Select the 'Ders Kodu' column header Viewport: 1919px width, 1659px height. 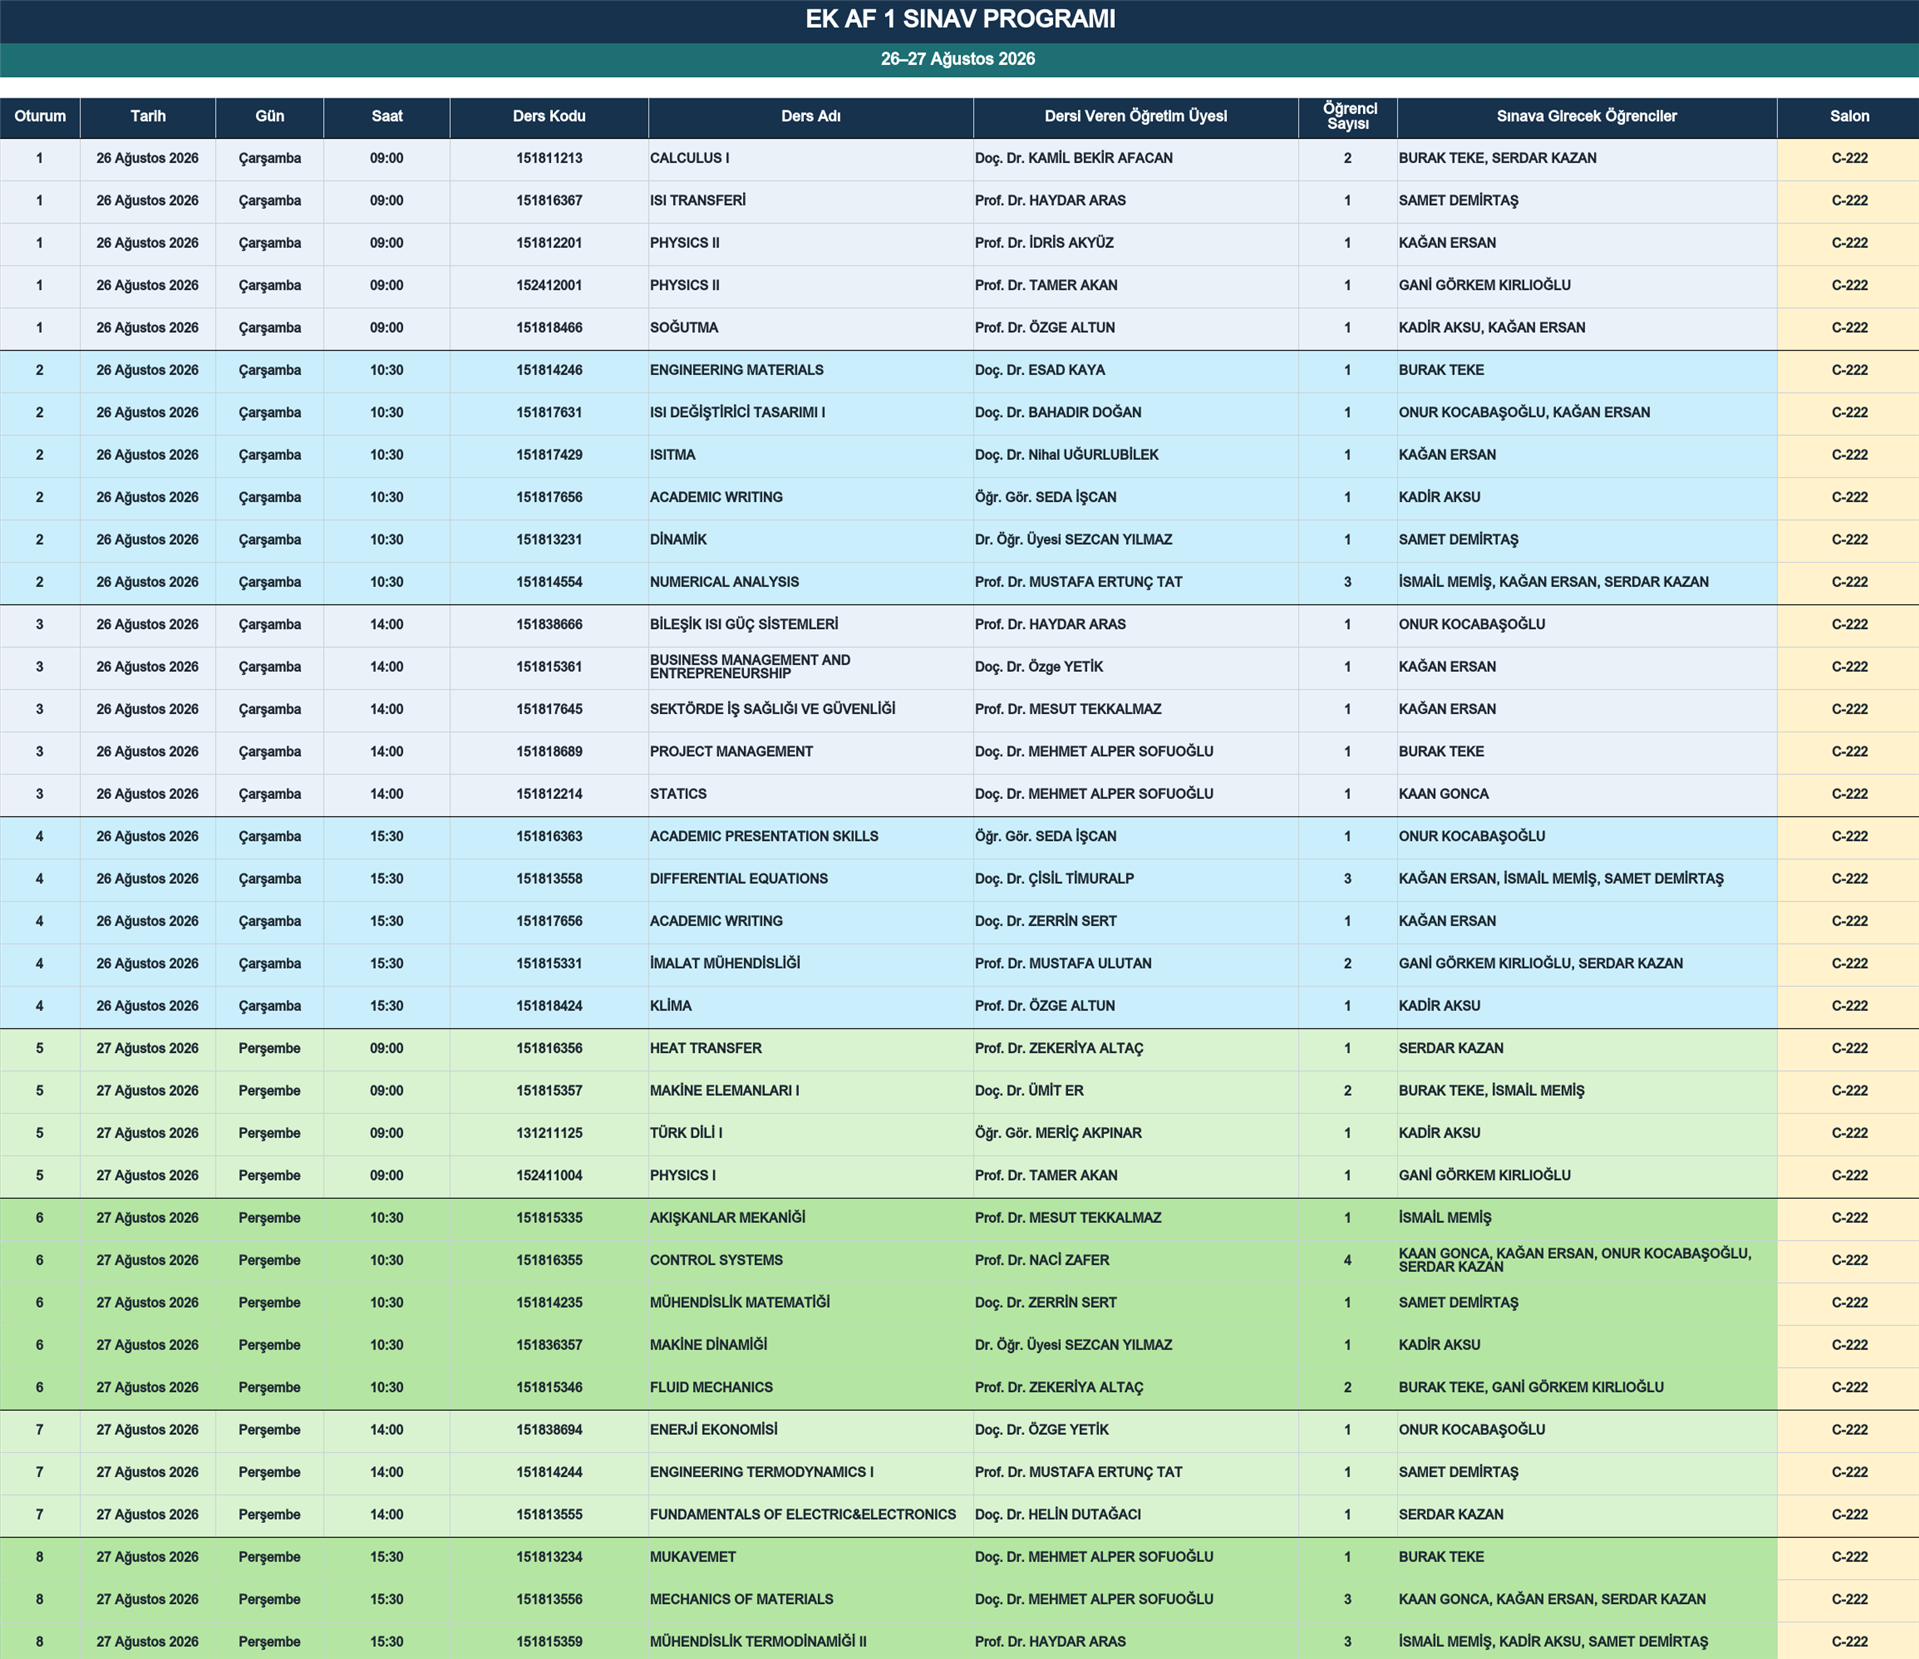[549, 117]
